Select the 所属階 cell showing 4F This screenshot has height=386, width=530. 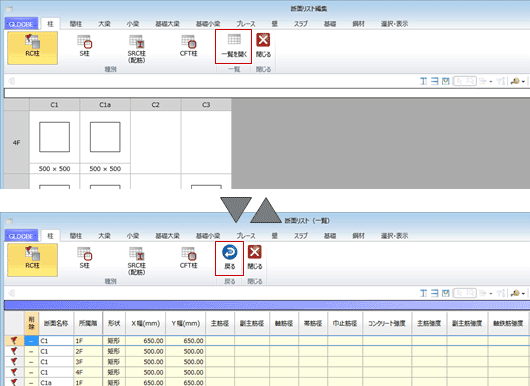coord(88,372)
